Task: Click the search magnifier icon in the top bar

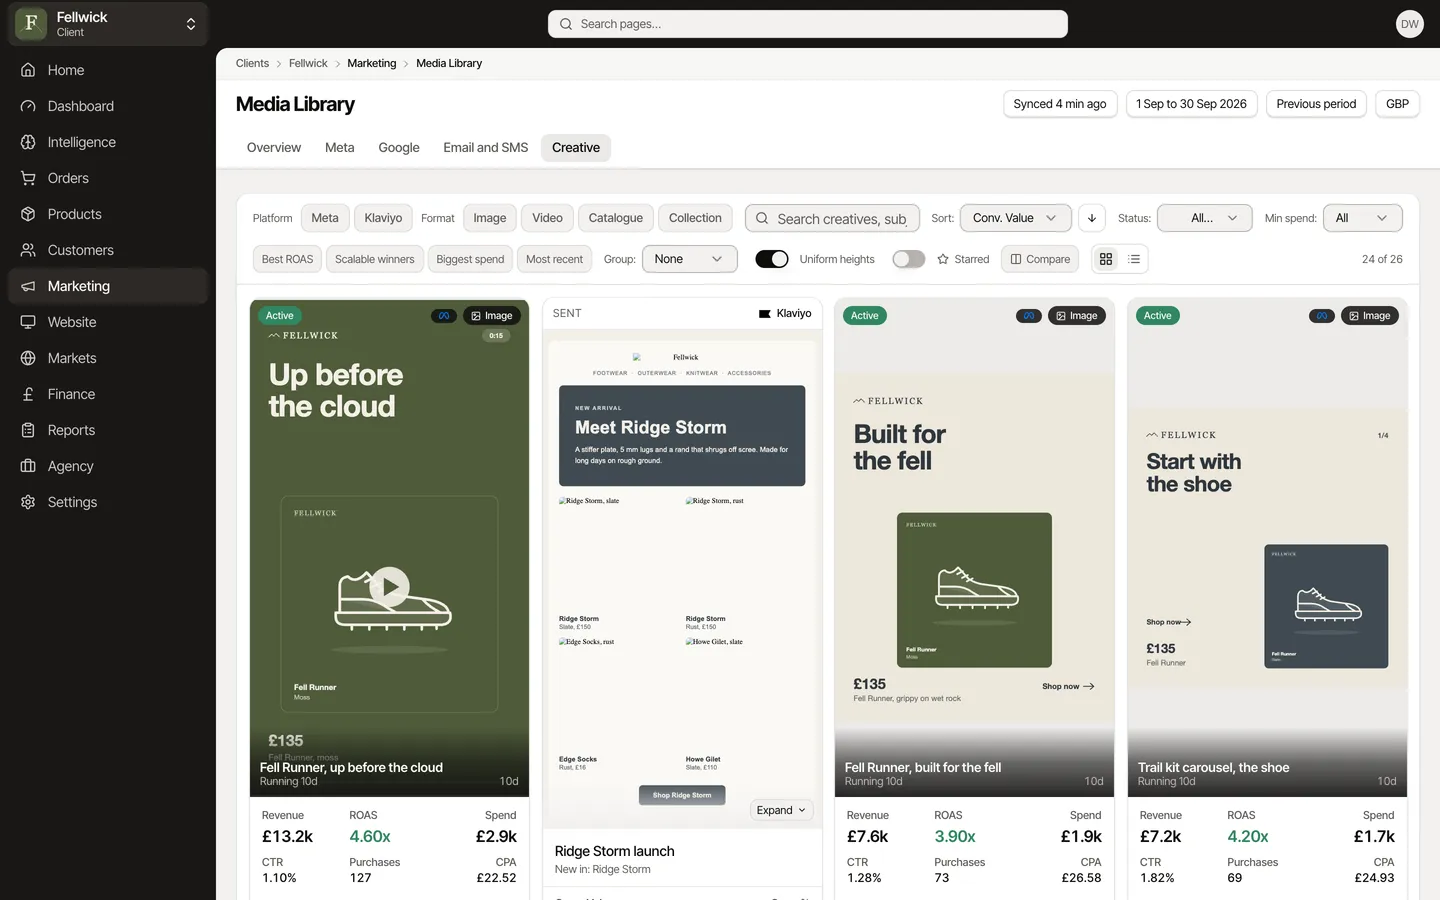Action: point(566,24)
